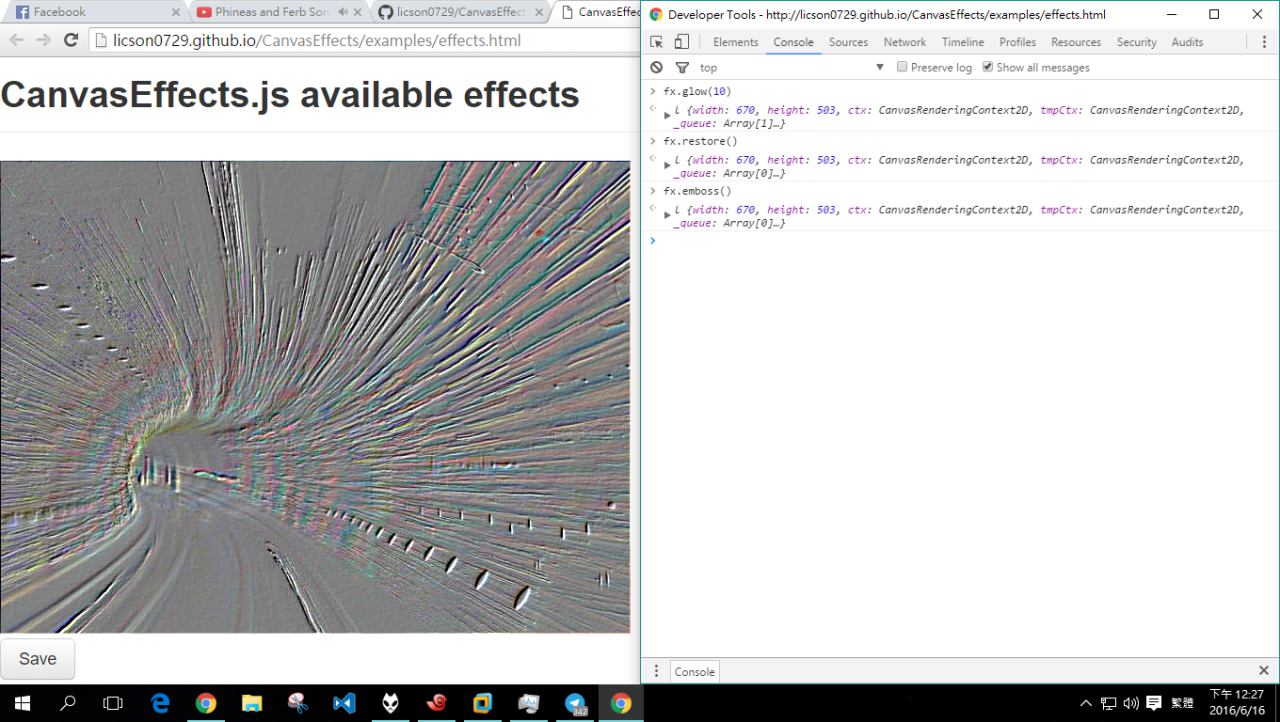Open the top execution context dropdown
The width and height of the screenshot is (1280, 722).
792,67
